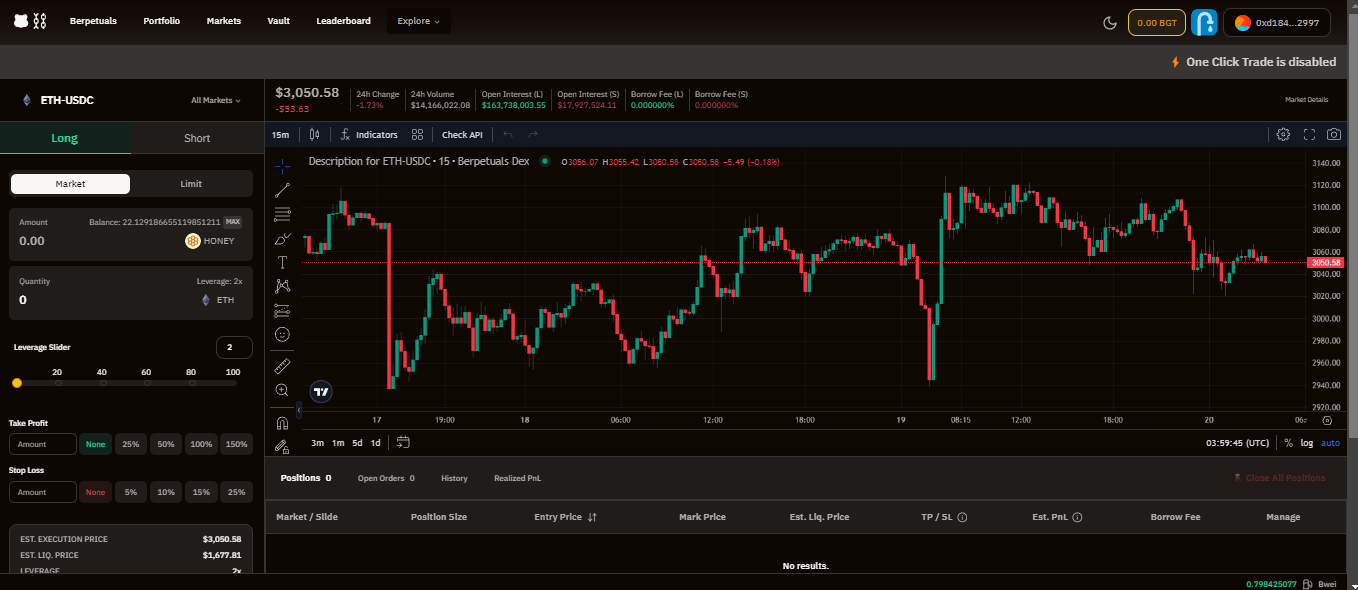
Task: Open the 15m interval selector
Action: coord(281,134)
